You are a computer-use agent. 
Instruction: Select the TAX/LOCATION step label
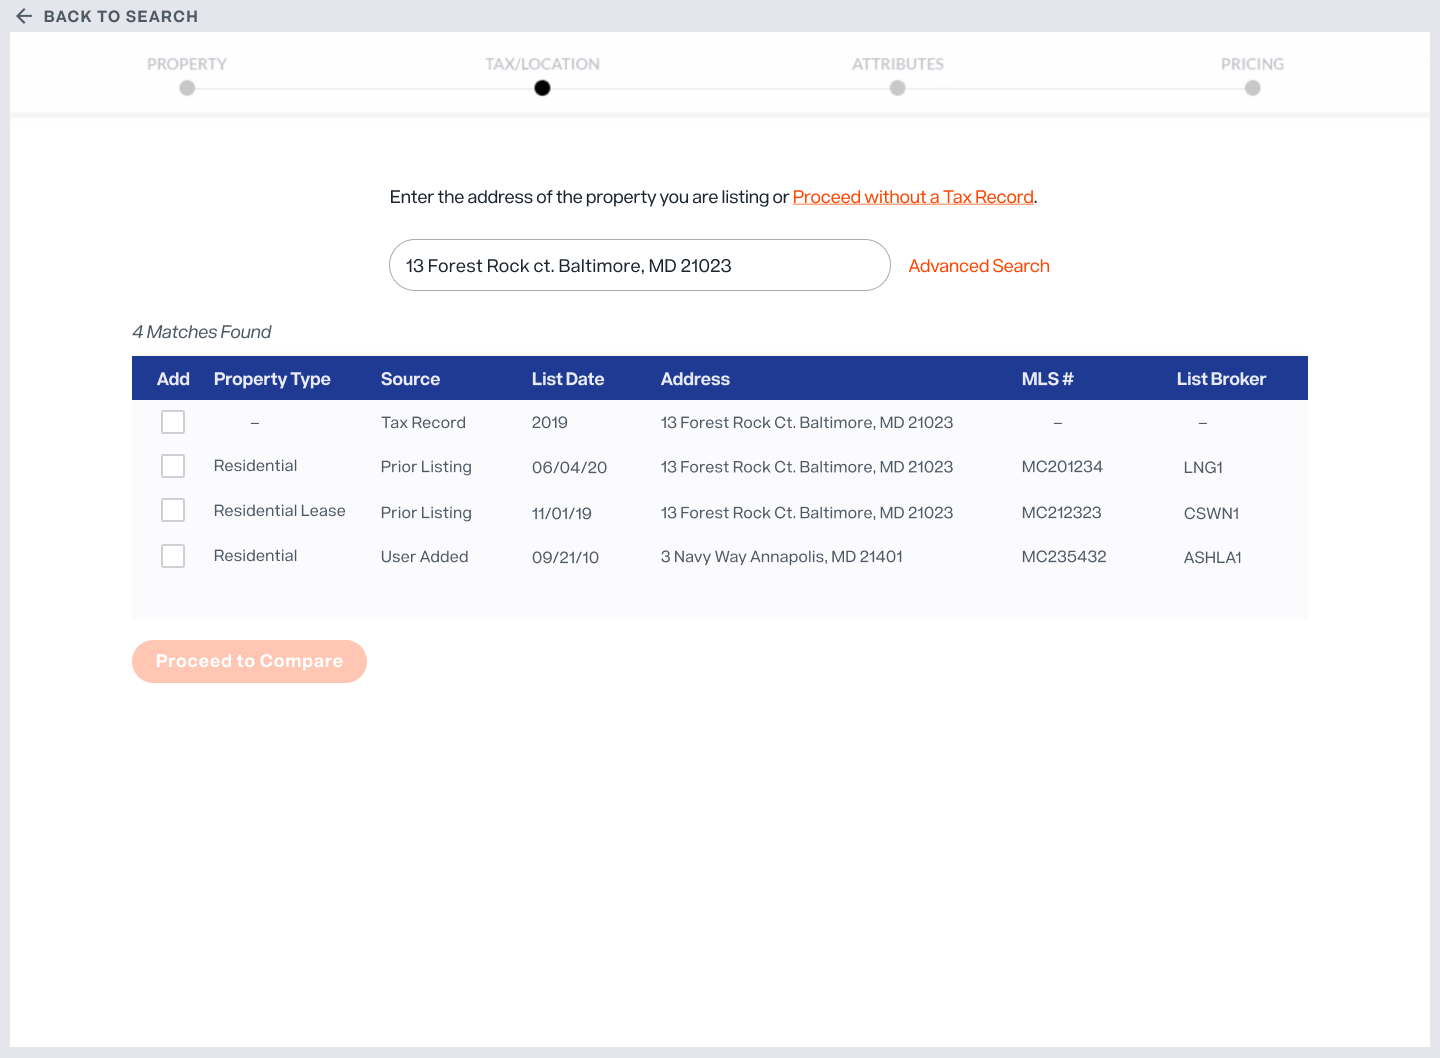point(542,63)
